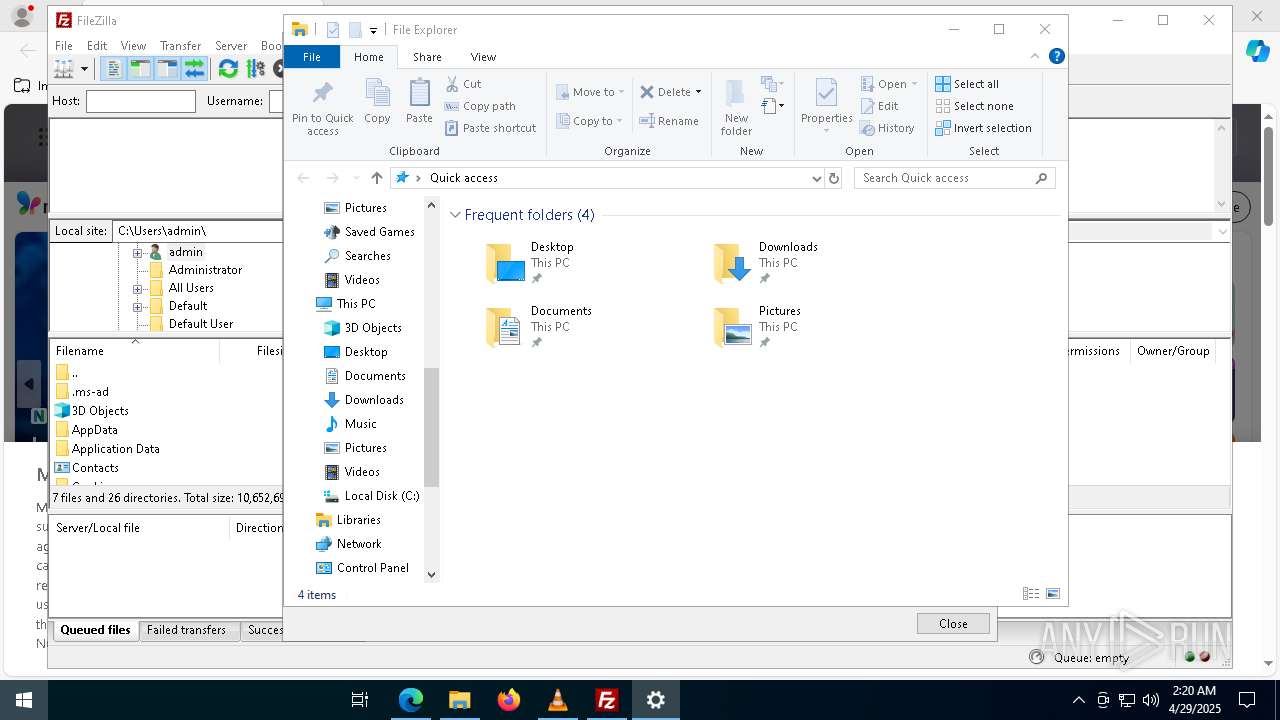The image size is (1280, 720).
Task: Open the Delete dropdown arrow
Action: click(x=698, y=92)
